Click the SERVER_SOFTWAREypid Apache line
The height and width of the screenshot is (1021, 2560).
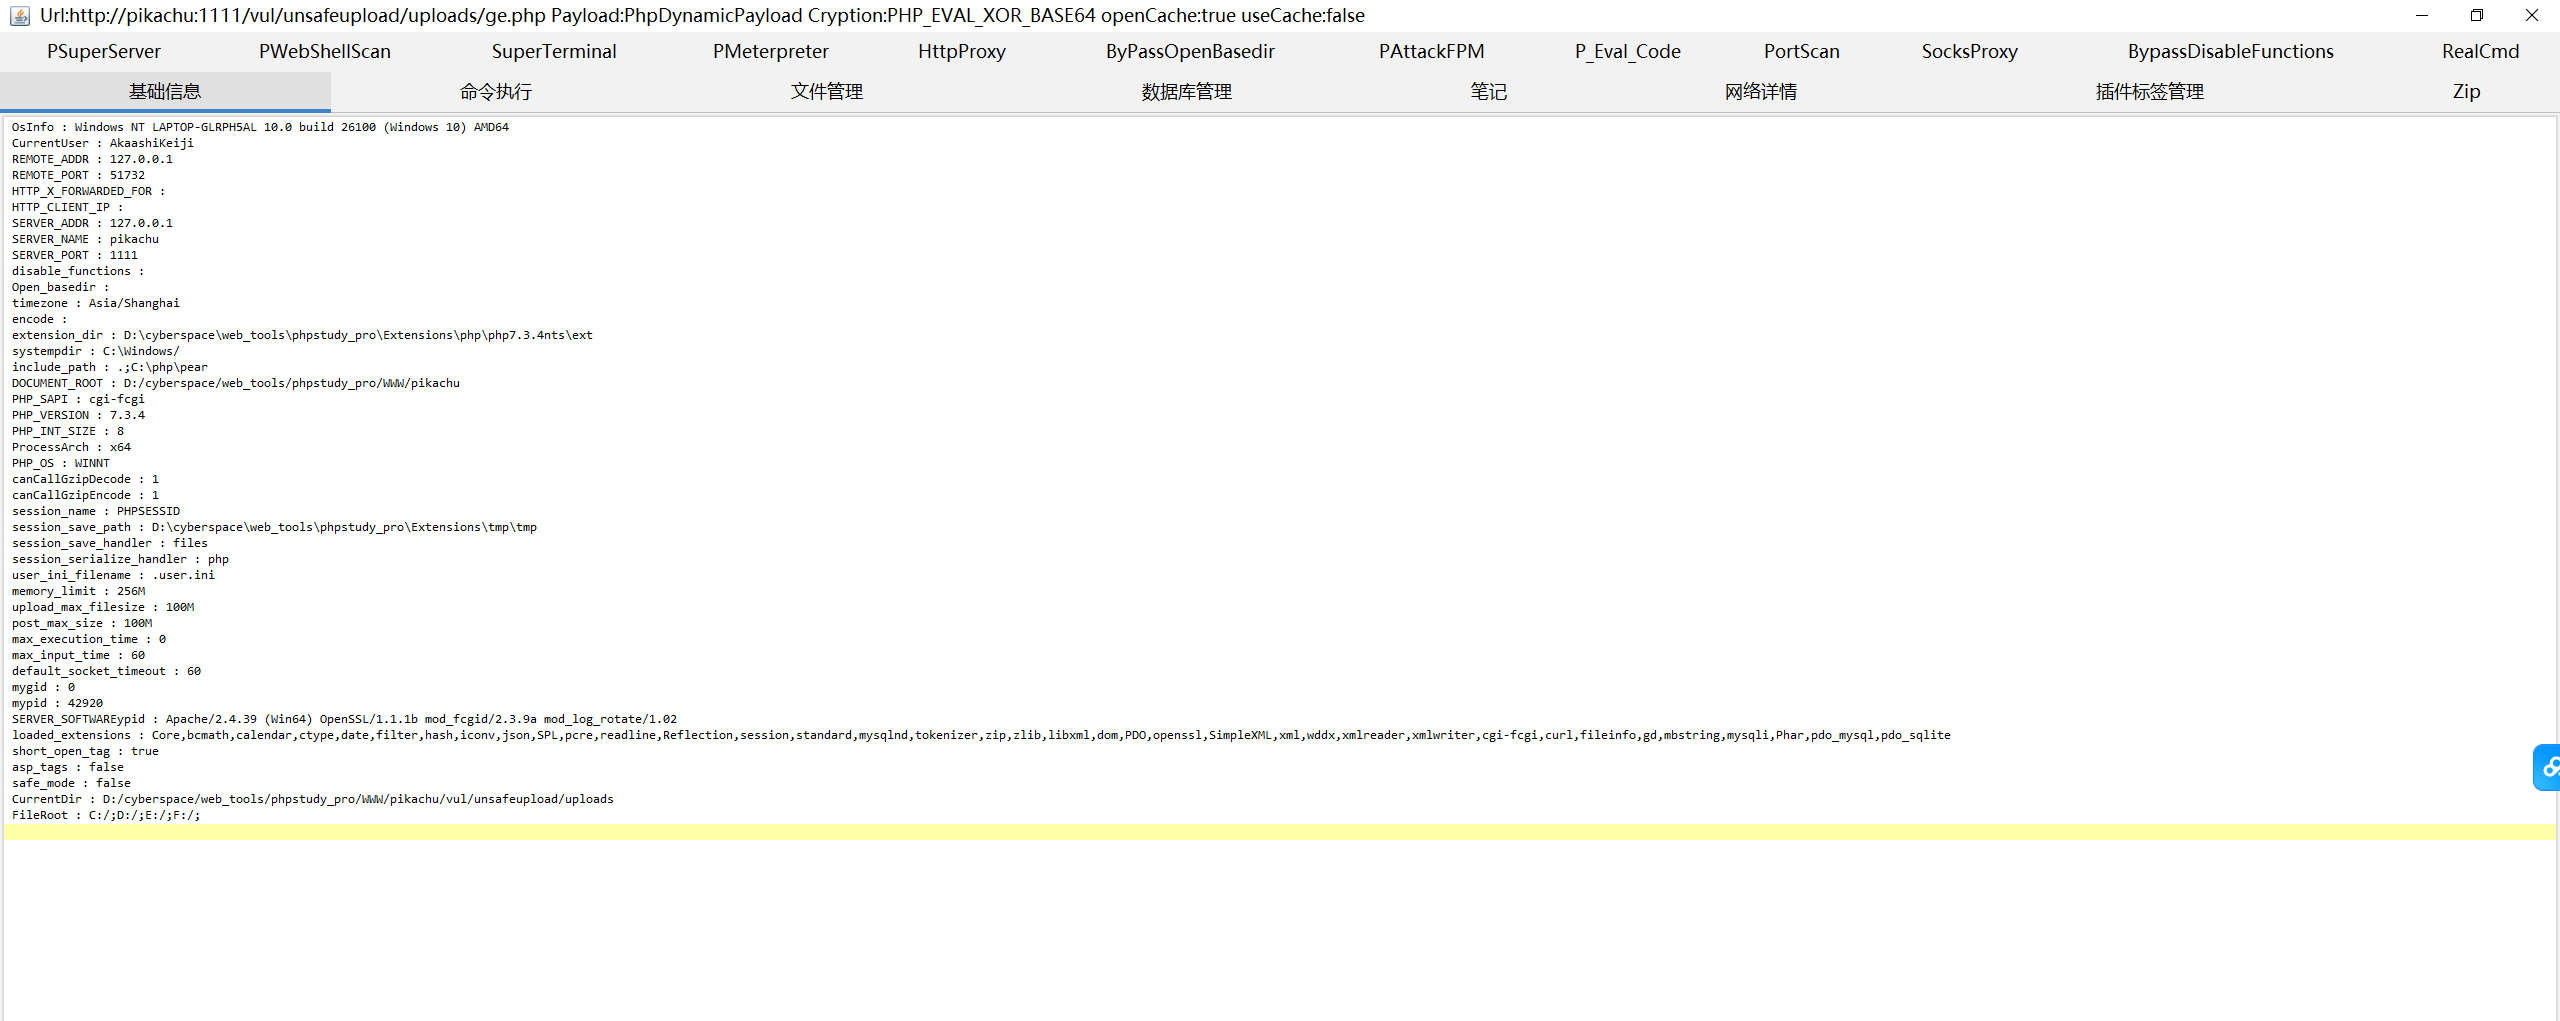pos(344,719)
